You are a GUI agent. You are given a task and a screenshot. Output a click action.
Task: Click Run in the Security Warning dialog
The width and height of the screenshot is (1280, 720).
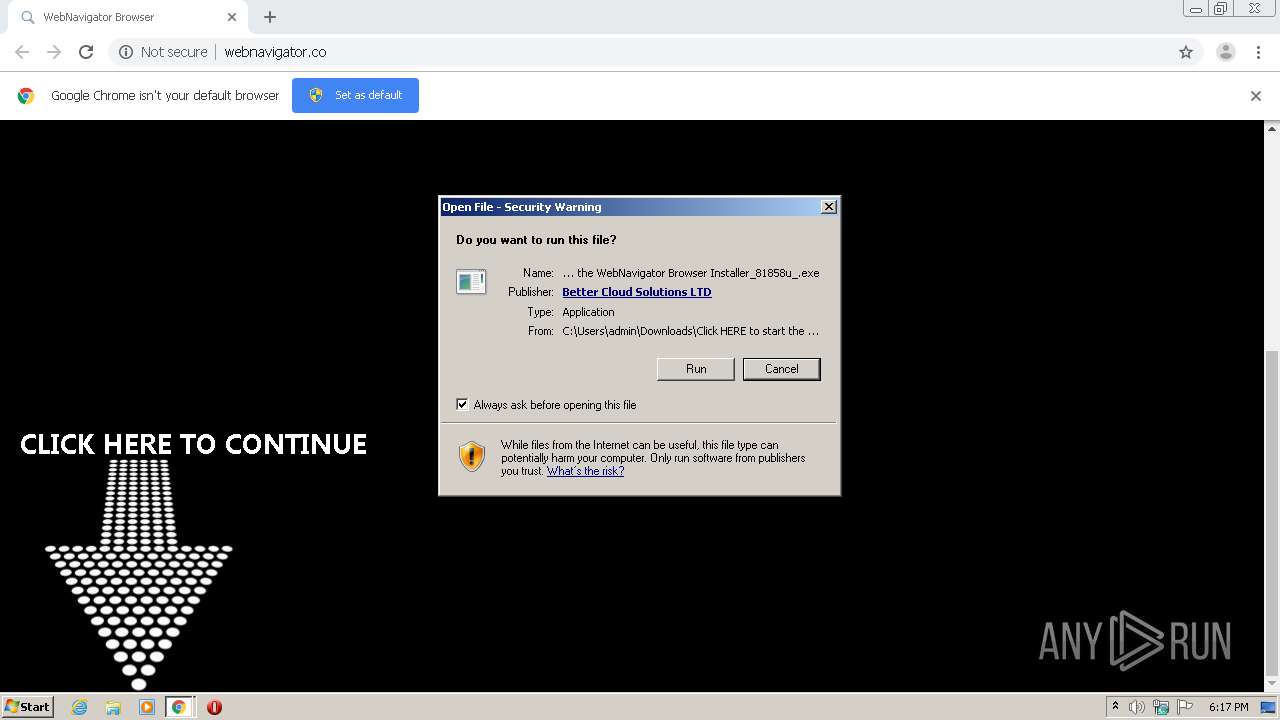[696, 369]
